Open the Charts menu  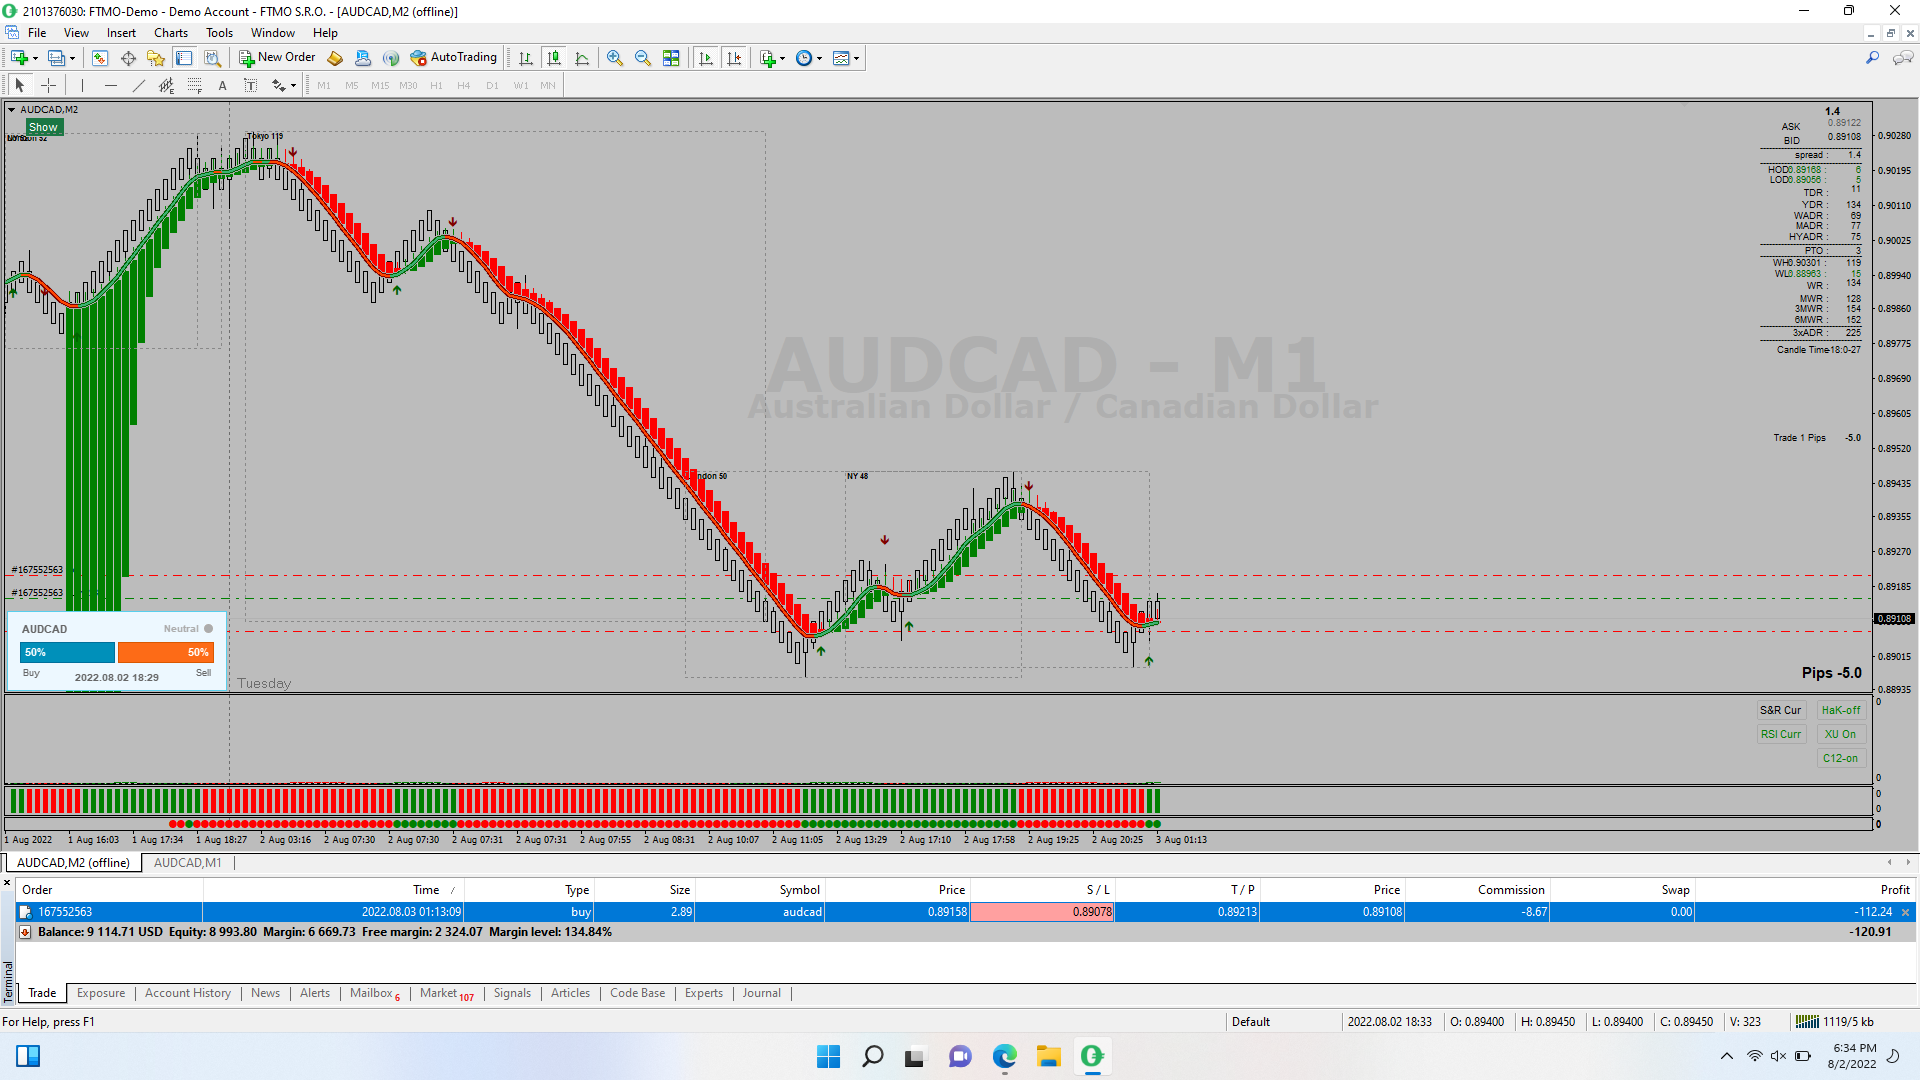pyautogui.click(x=171, y=33)
